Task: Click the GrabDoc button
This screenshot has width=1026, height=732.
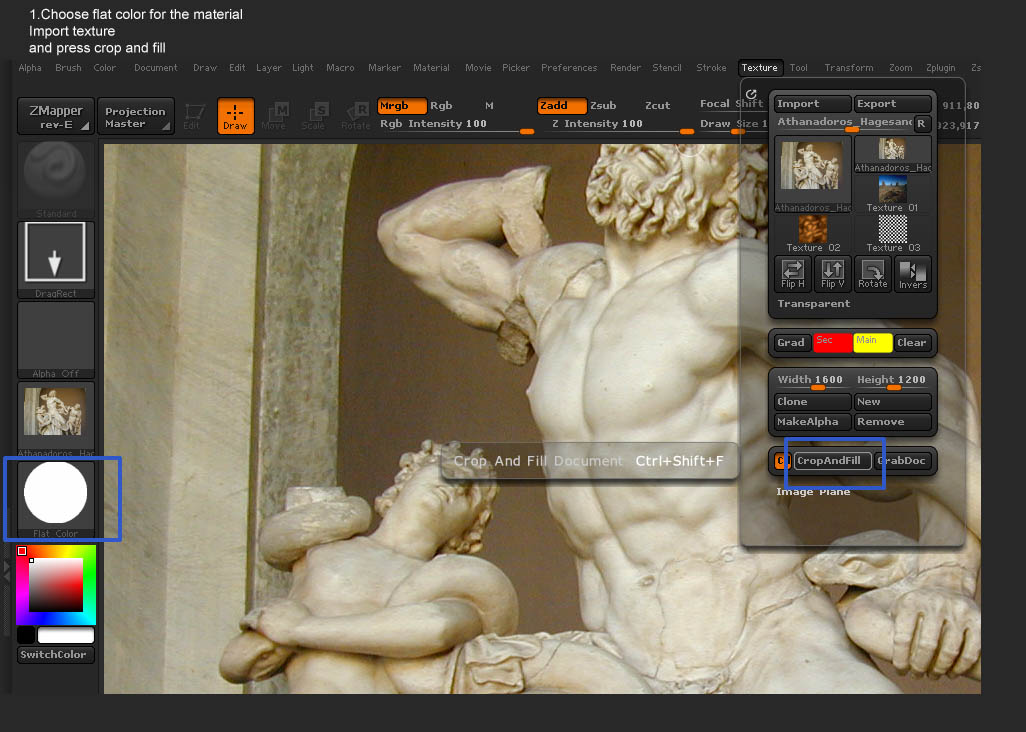Action: click(x=902, y=461)
